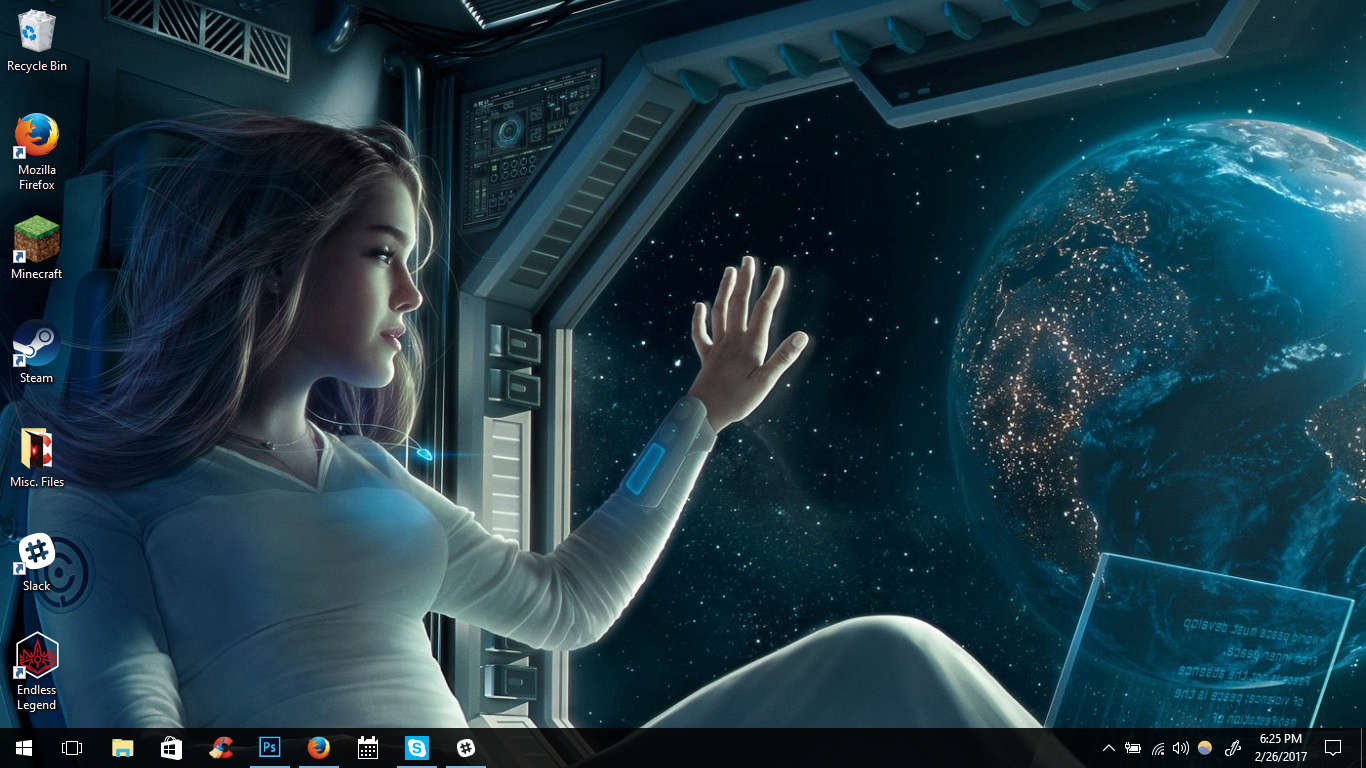Launch File Explorer from the taskbar
Viewport: 1366px width, 768px height.
pyautogui.click(x=122, y=748)
